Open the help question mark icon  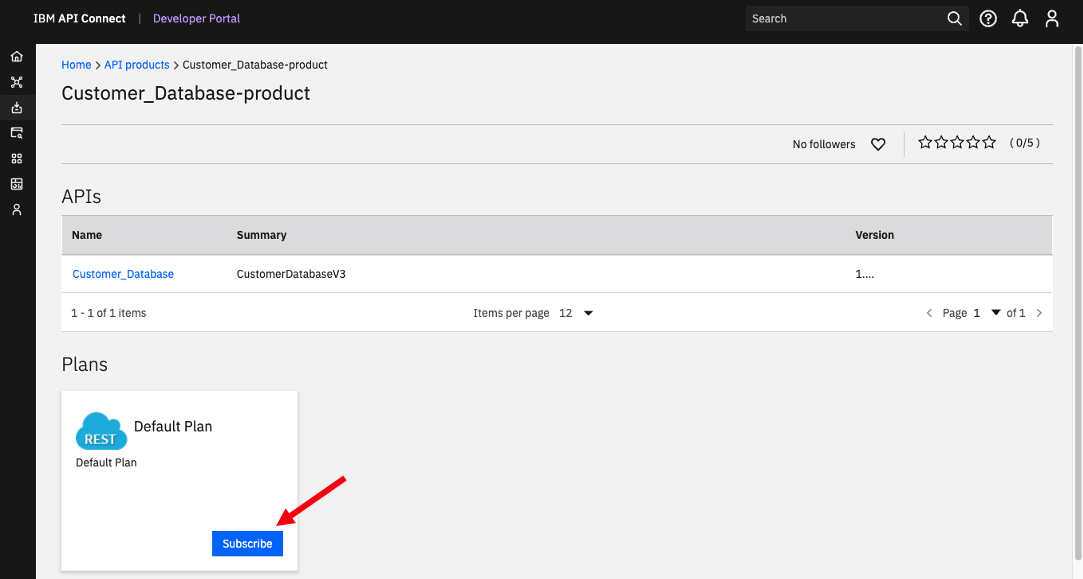pos(988,19)
